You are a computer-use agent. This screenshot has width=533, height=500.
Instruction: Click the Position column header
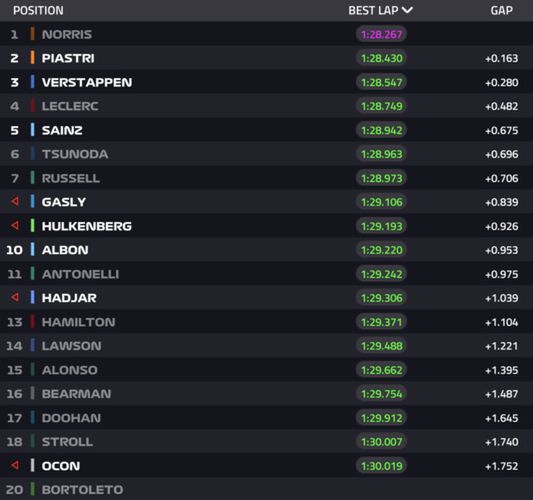click(38, 10)
